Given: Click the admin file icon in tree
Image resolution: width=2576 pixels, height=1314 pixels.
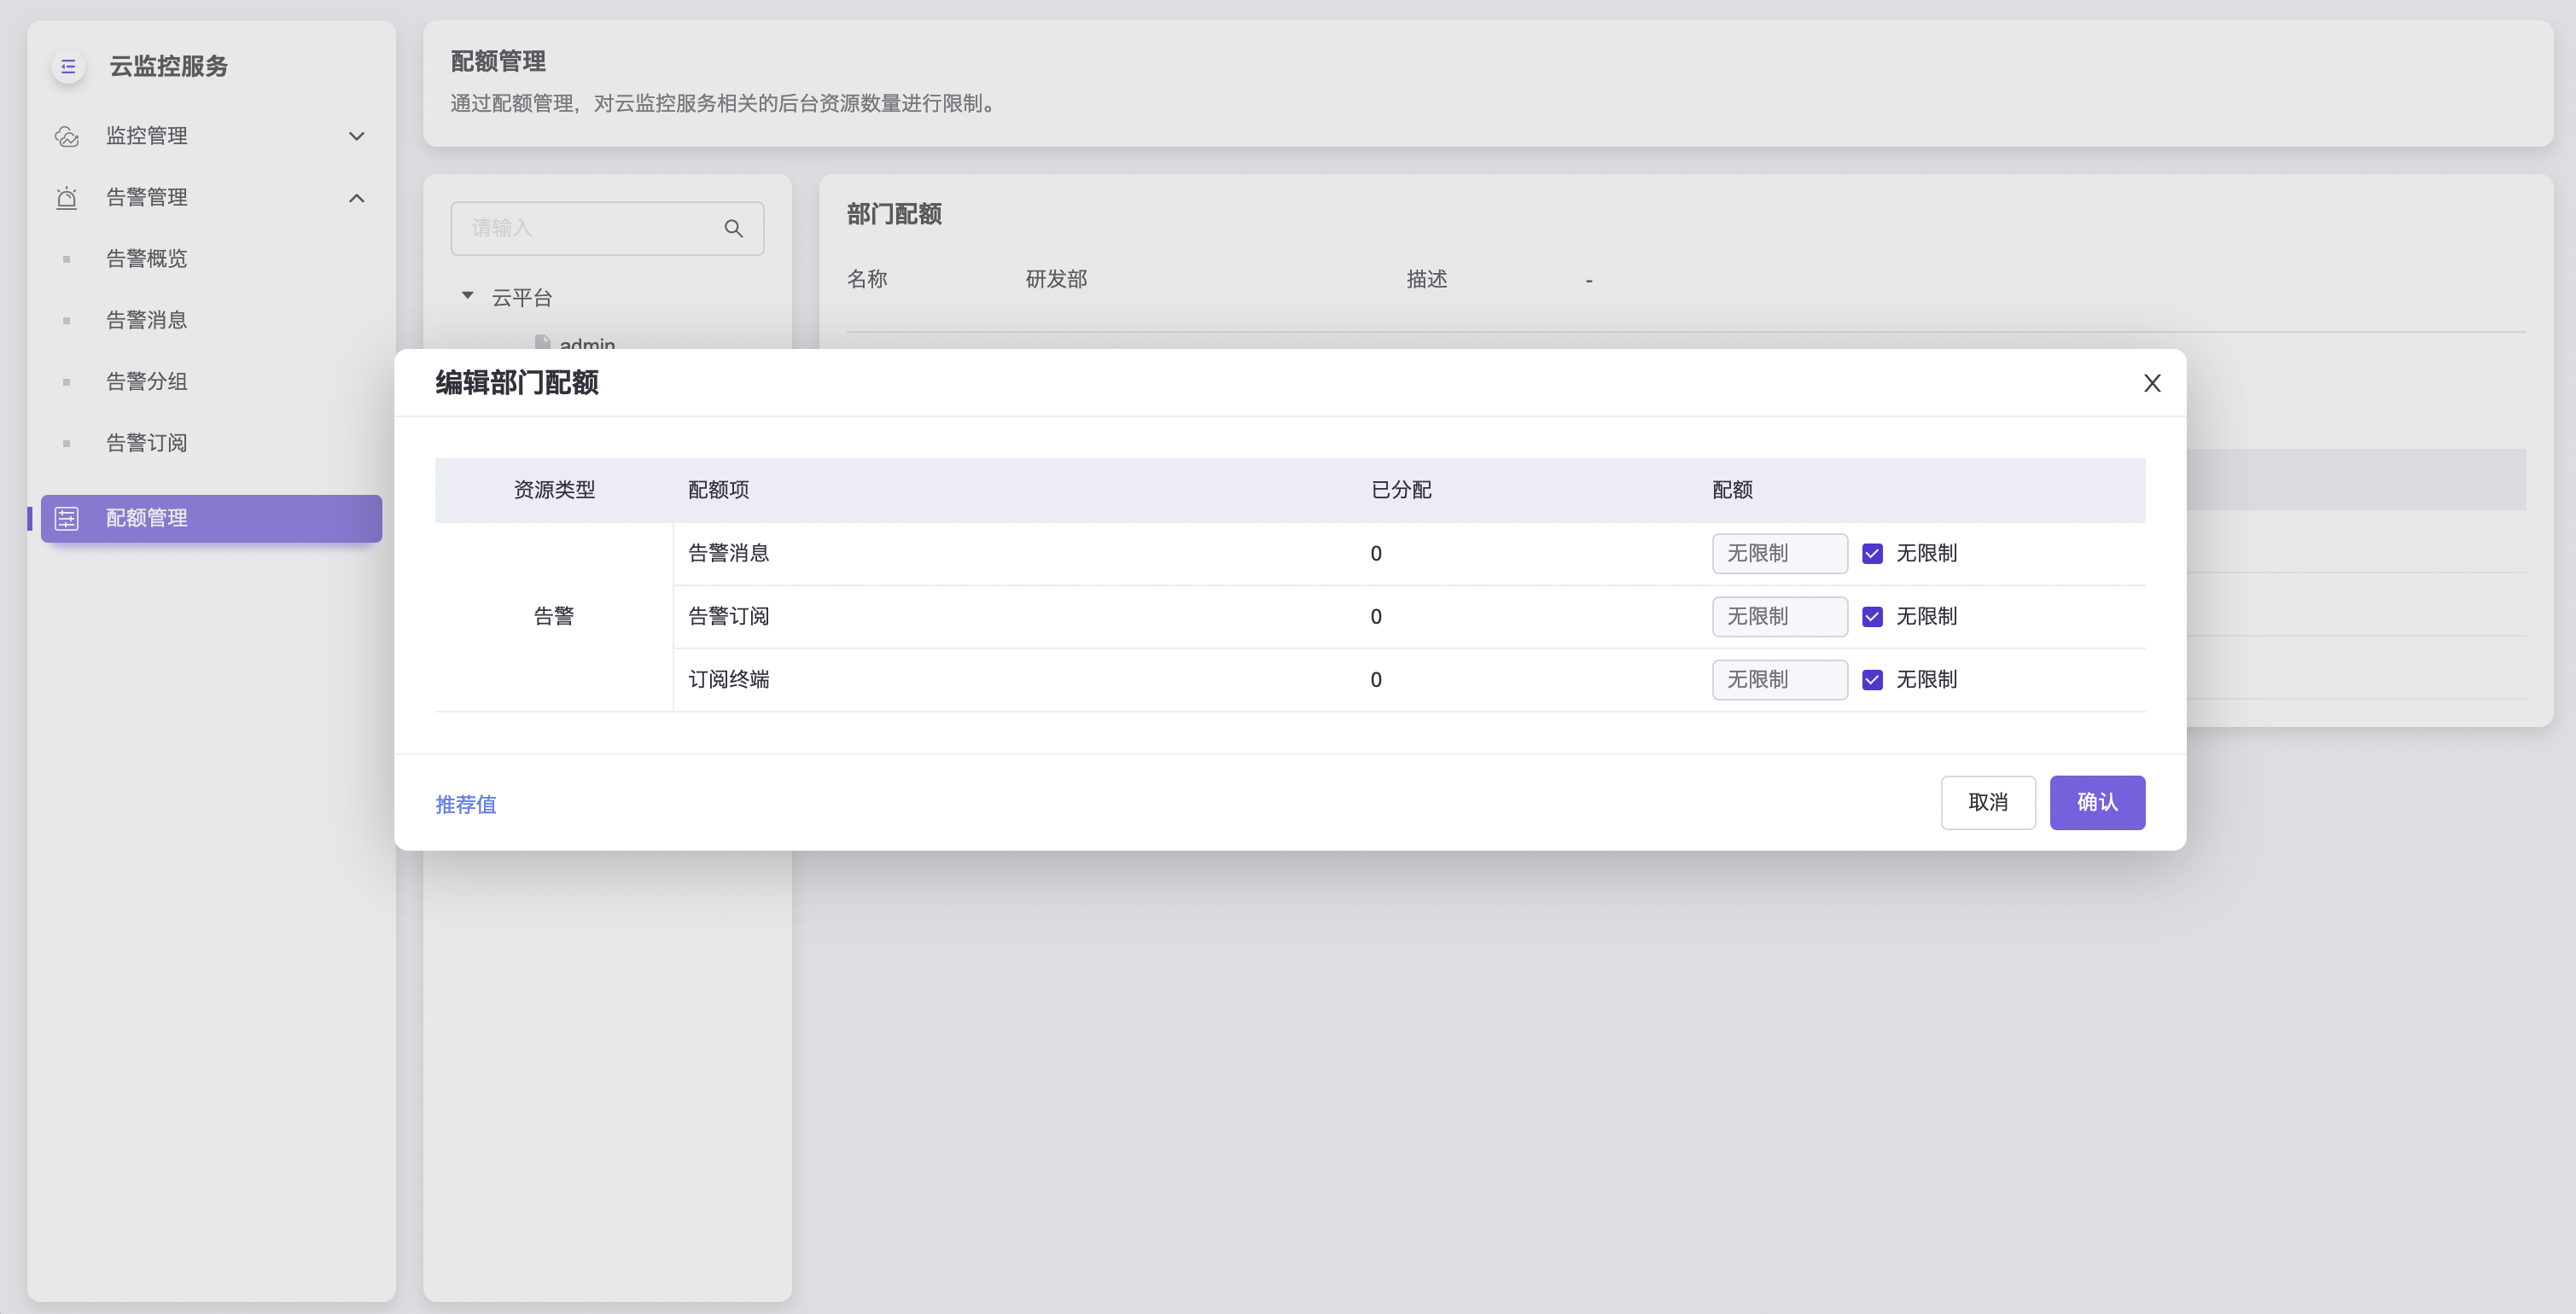Looking at the screenshot, I should click(543, 343).
